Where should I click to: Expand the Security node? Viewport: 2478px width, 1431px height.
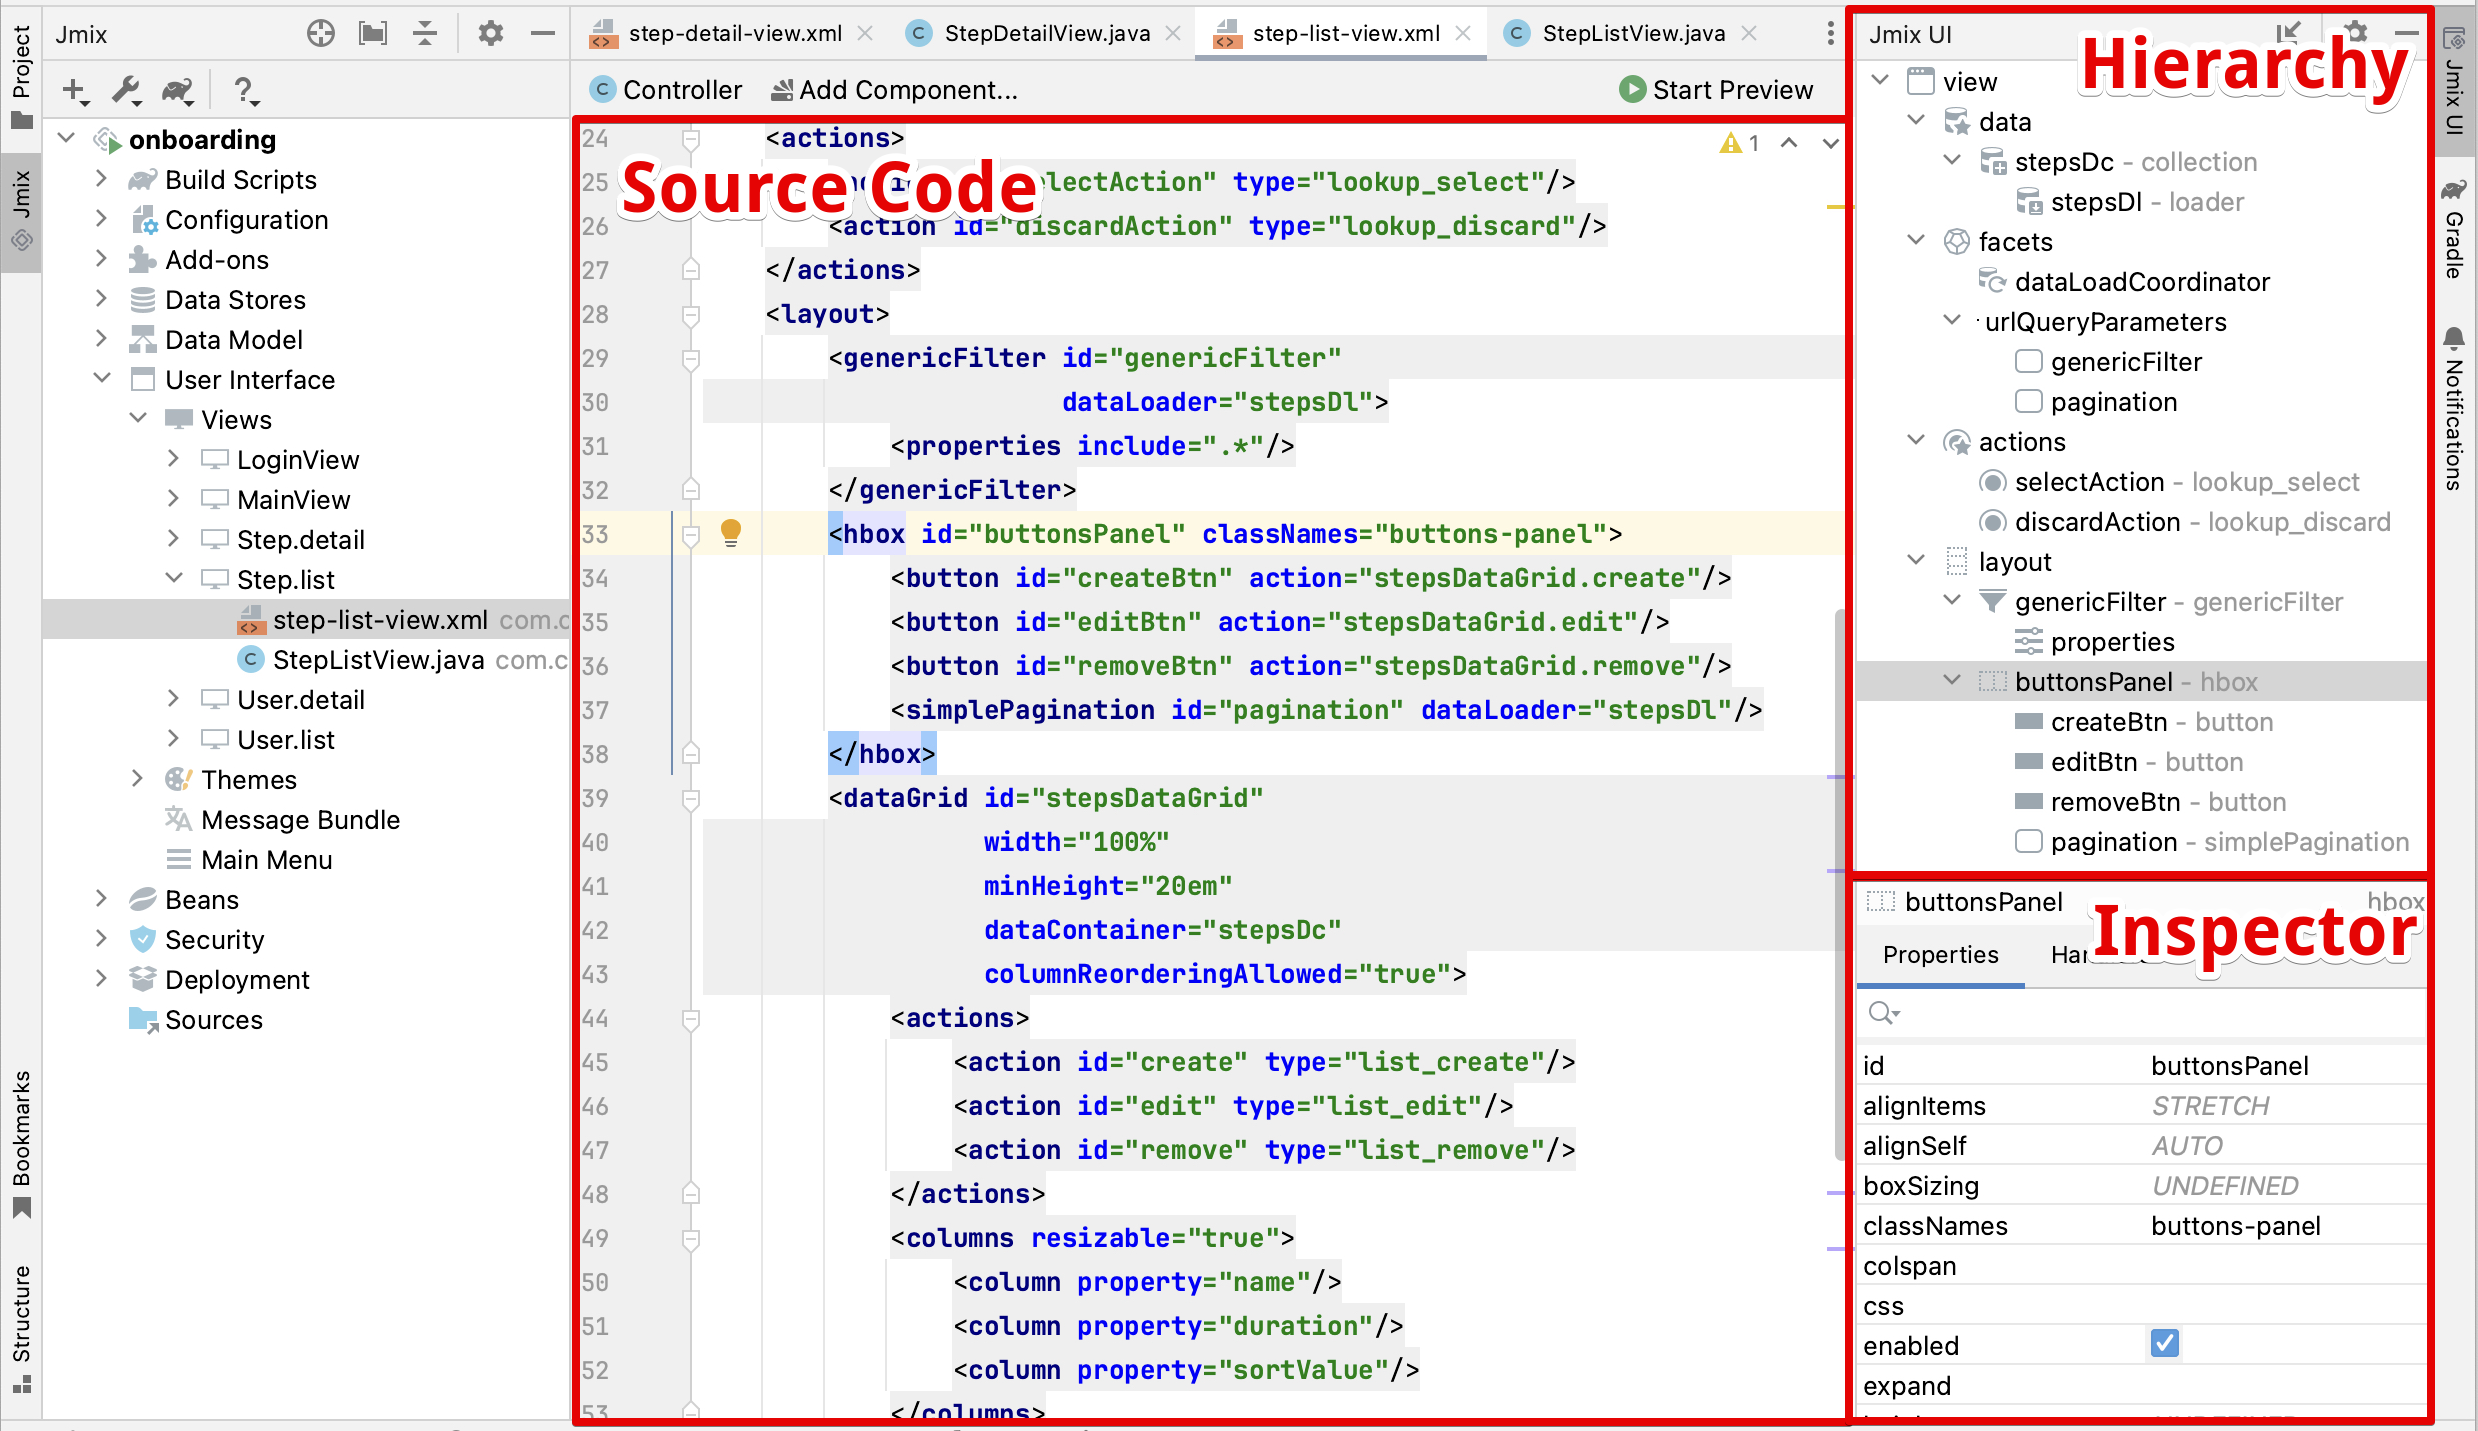pos(101,939)
